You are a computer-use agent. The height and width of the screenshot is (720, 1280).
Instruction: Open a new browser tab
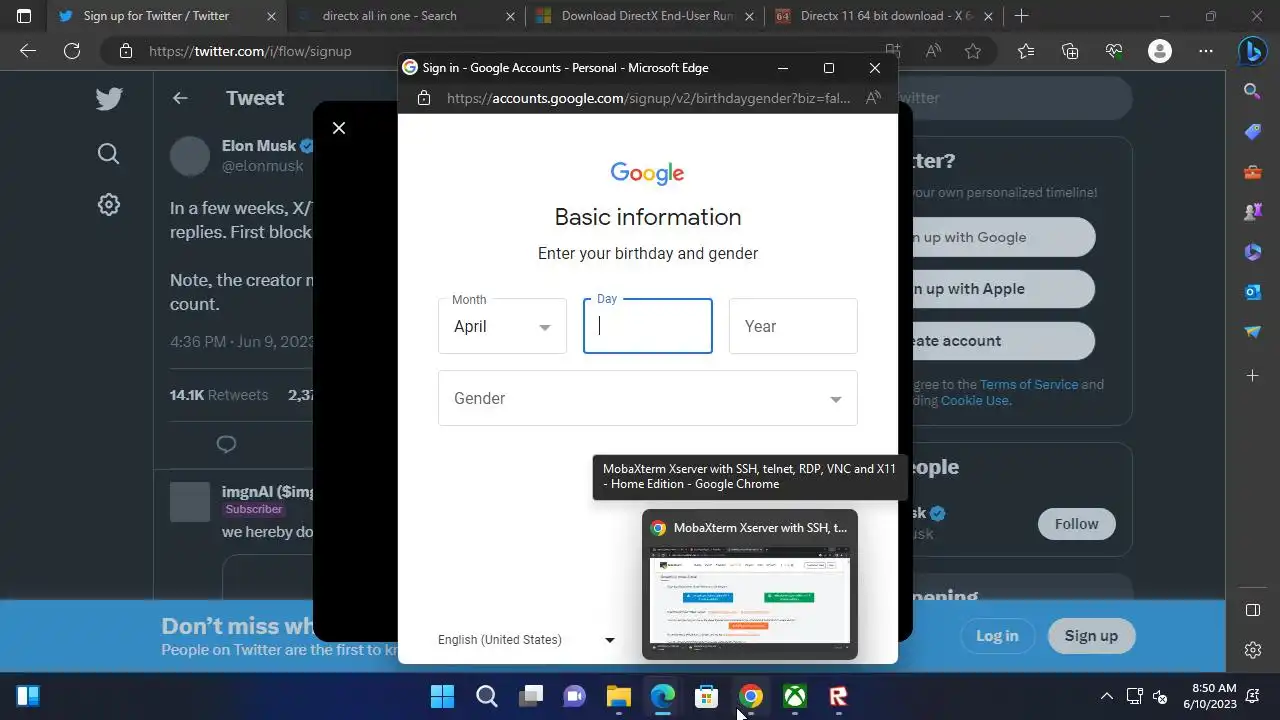[1021, 16]
